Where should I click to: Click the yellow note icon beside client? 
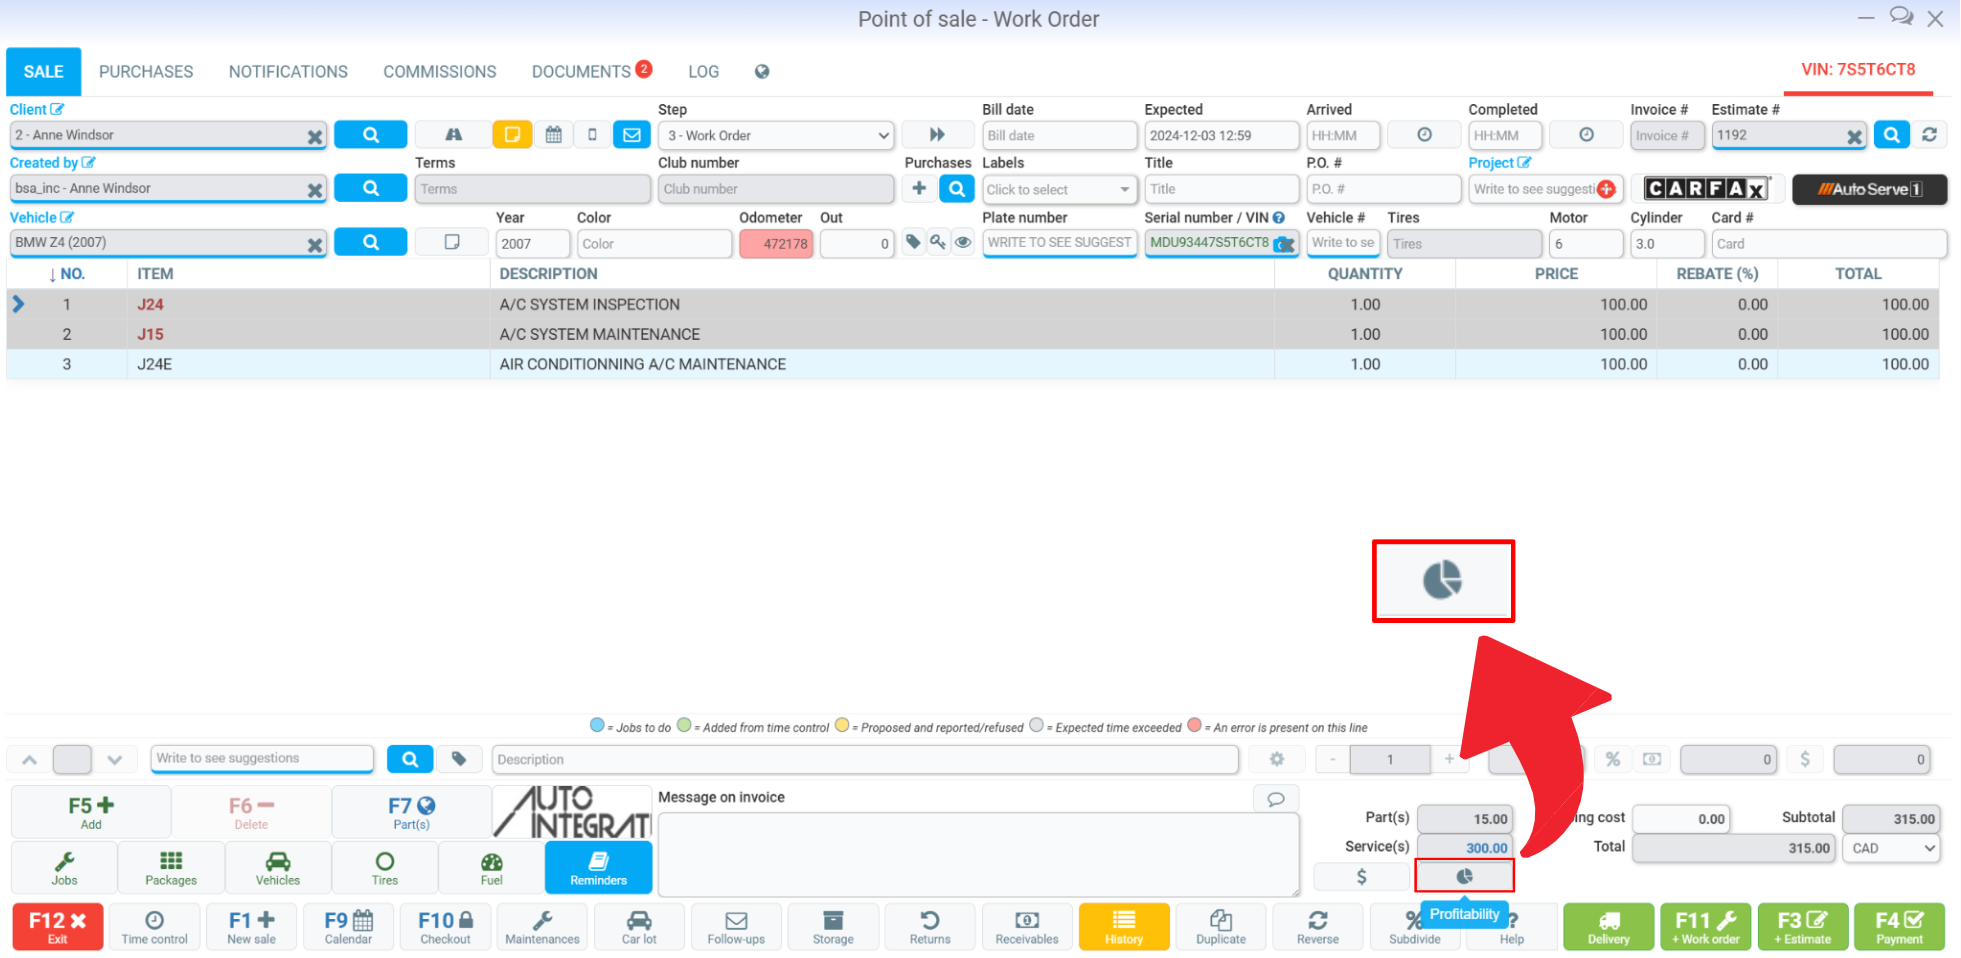pos(512,135)
